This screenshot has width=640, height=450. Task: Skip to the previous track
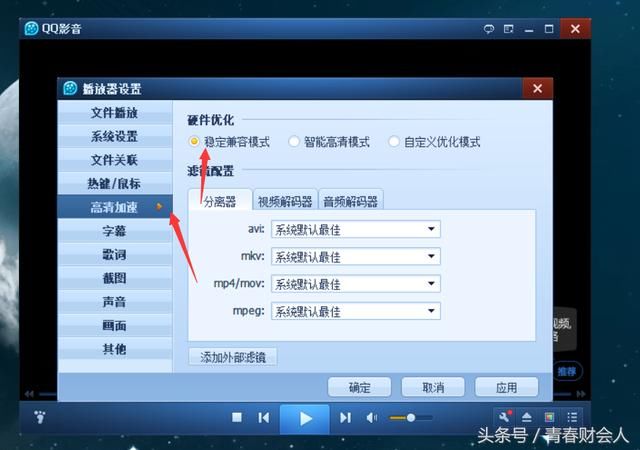click(x=264, y=417)
